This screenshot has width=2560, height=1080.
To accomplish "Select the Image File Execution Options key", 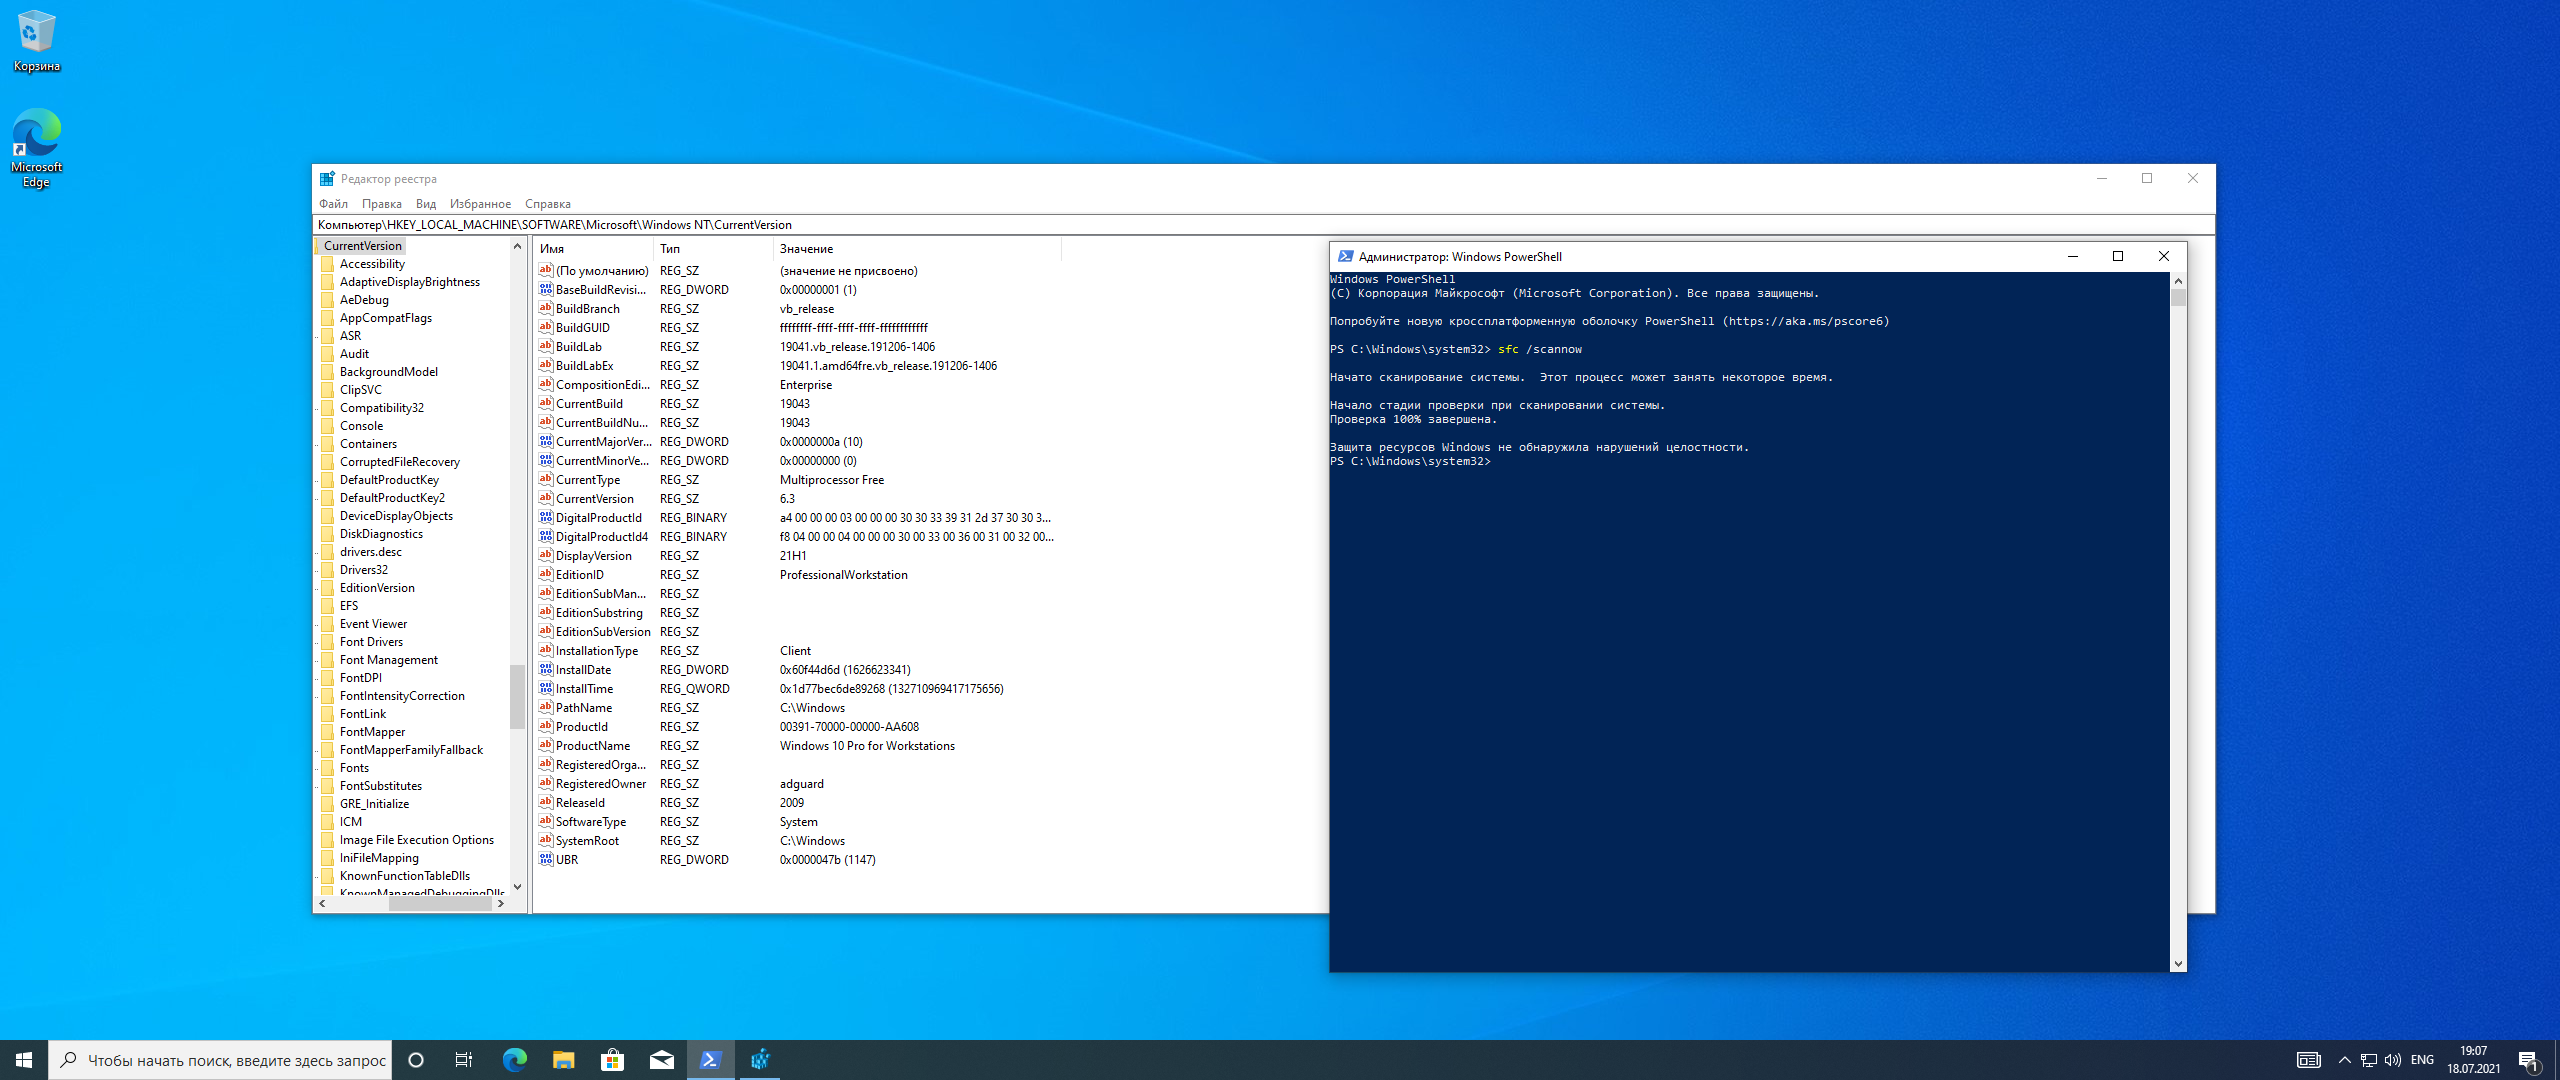I will [416, 840].
